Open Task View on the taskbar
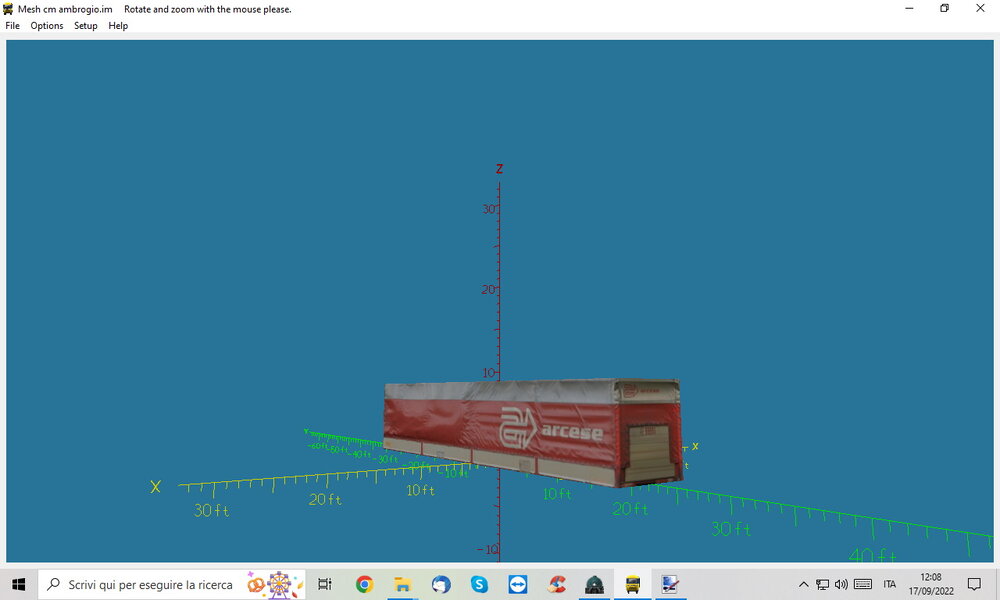Image resolution: width=1000 pixels, height=600 pixels. [325, 584]
